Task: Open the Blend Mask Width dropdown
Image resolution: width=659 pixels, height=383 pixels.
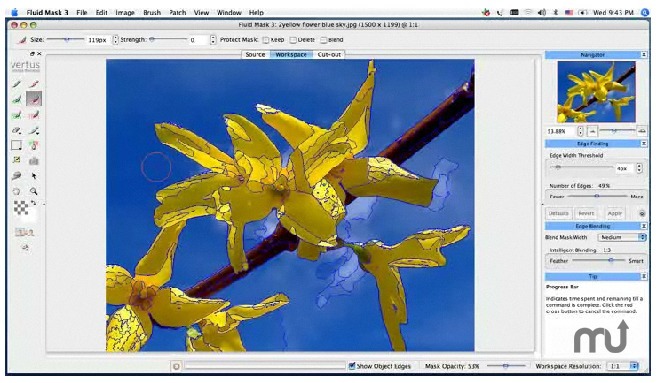Action: coord(621,238)
